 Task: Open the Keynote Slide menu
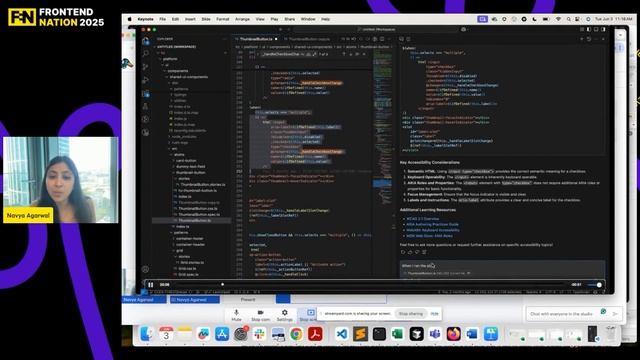point(206,19)
